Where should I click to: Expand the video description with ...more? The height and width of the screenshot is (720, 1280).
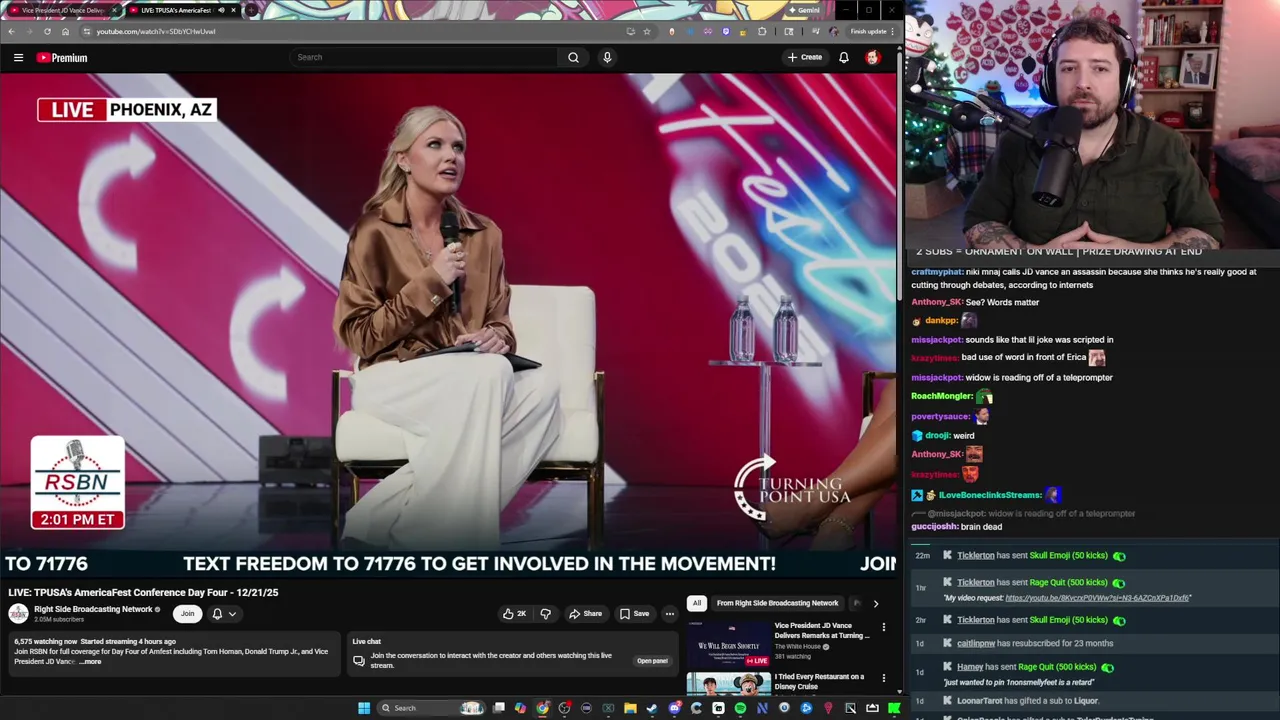click(x=91, y=662)
